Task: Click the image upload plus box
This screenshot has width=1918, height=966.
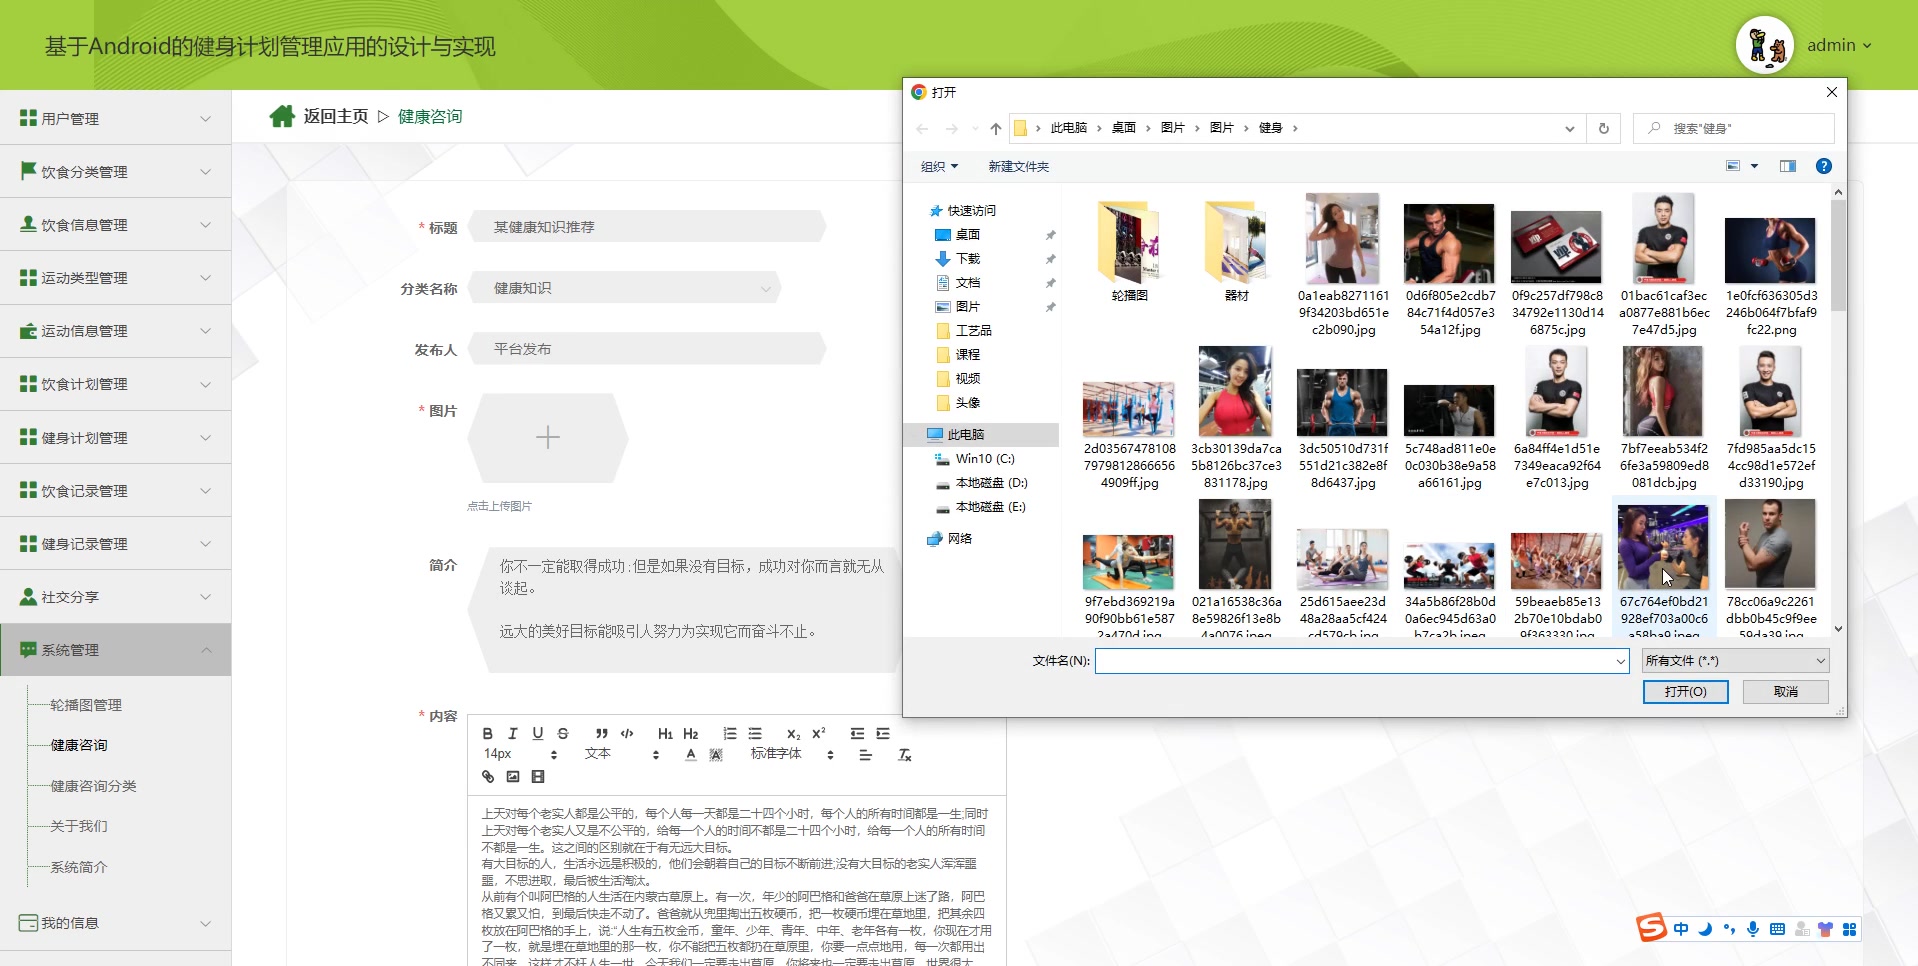Action: 548,438
